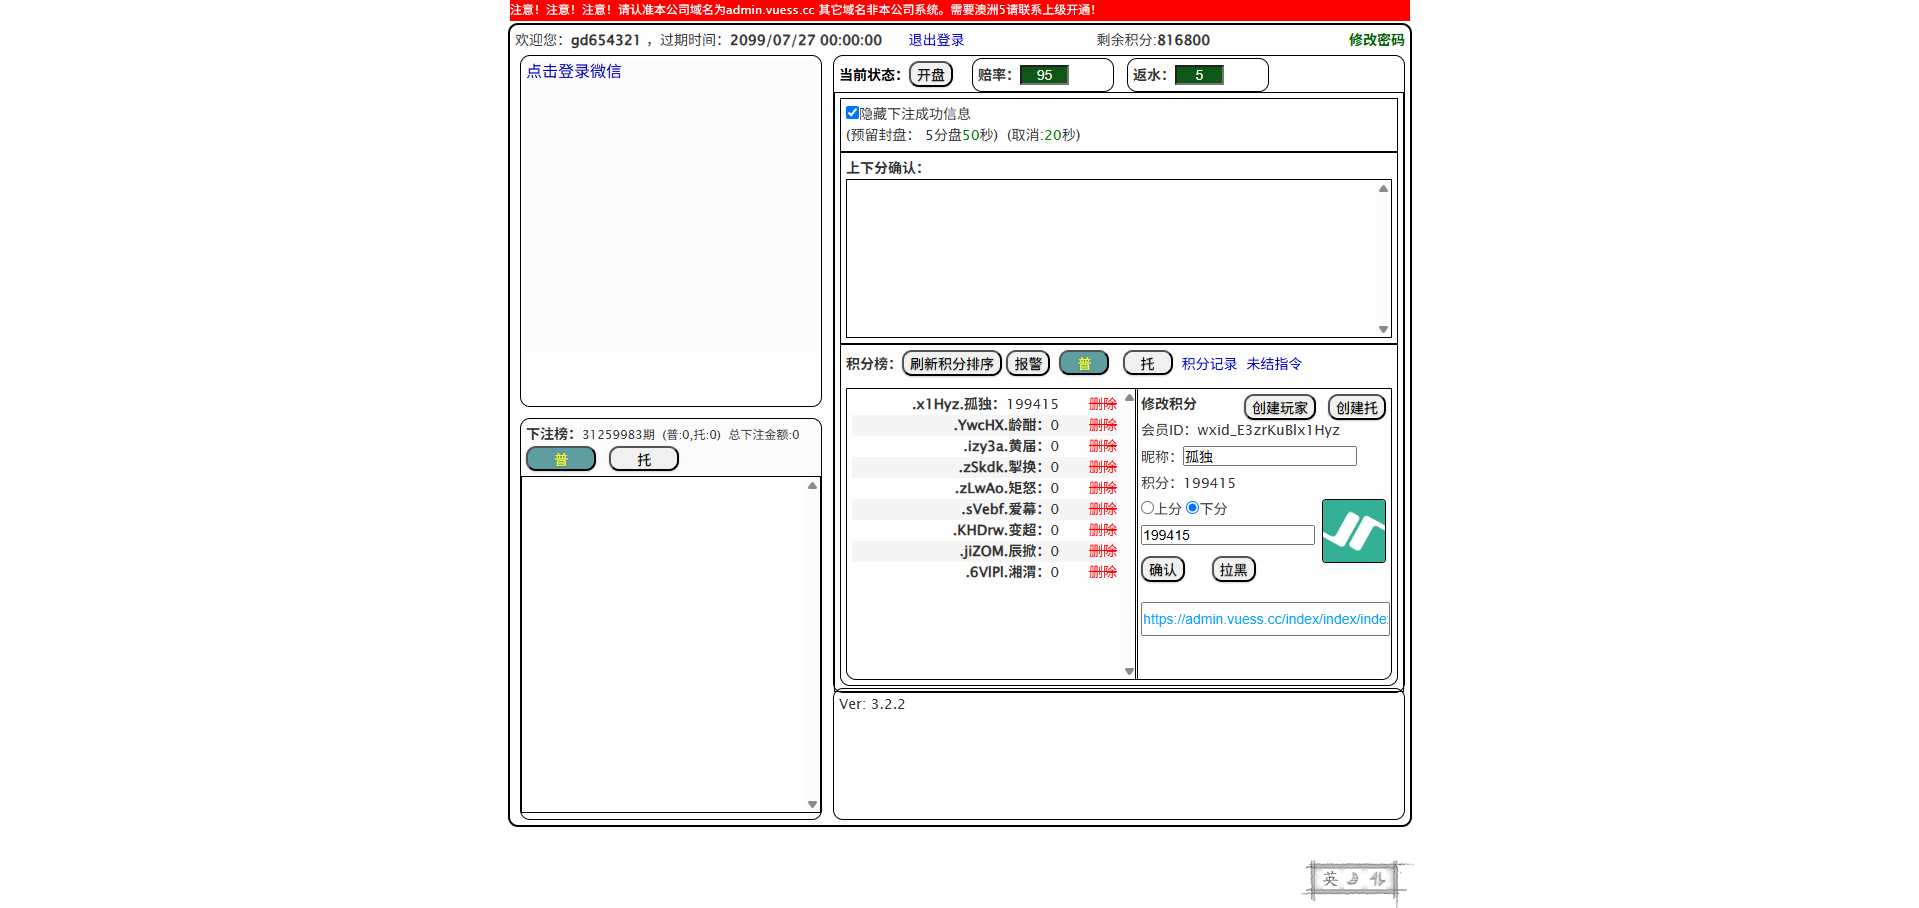1919x908 pixels.
Task: Click the 创建玩家 button
Action: tap(1279, 408)
